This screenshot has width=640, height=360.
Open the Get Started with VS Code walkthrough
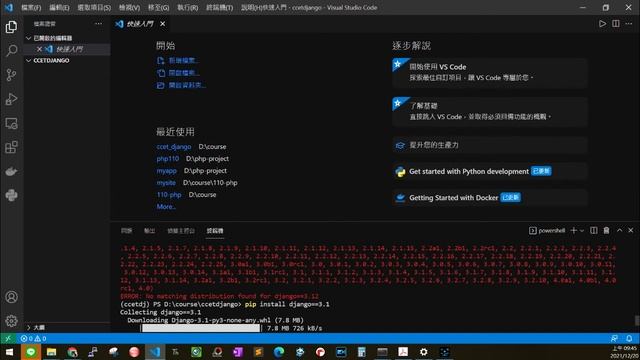point(489,72)
